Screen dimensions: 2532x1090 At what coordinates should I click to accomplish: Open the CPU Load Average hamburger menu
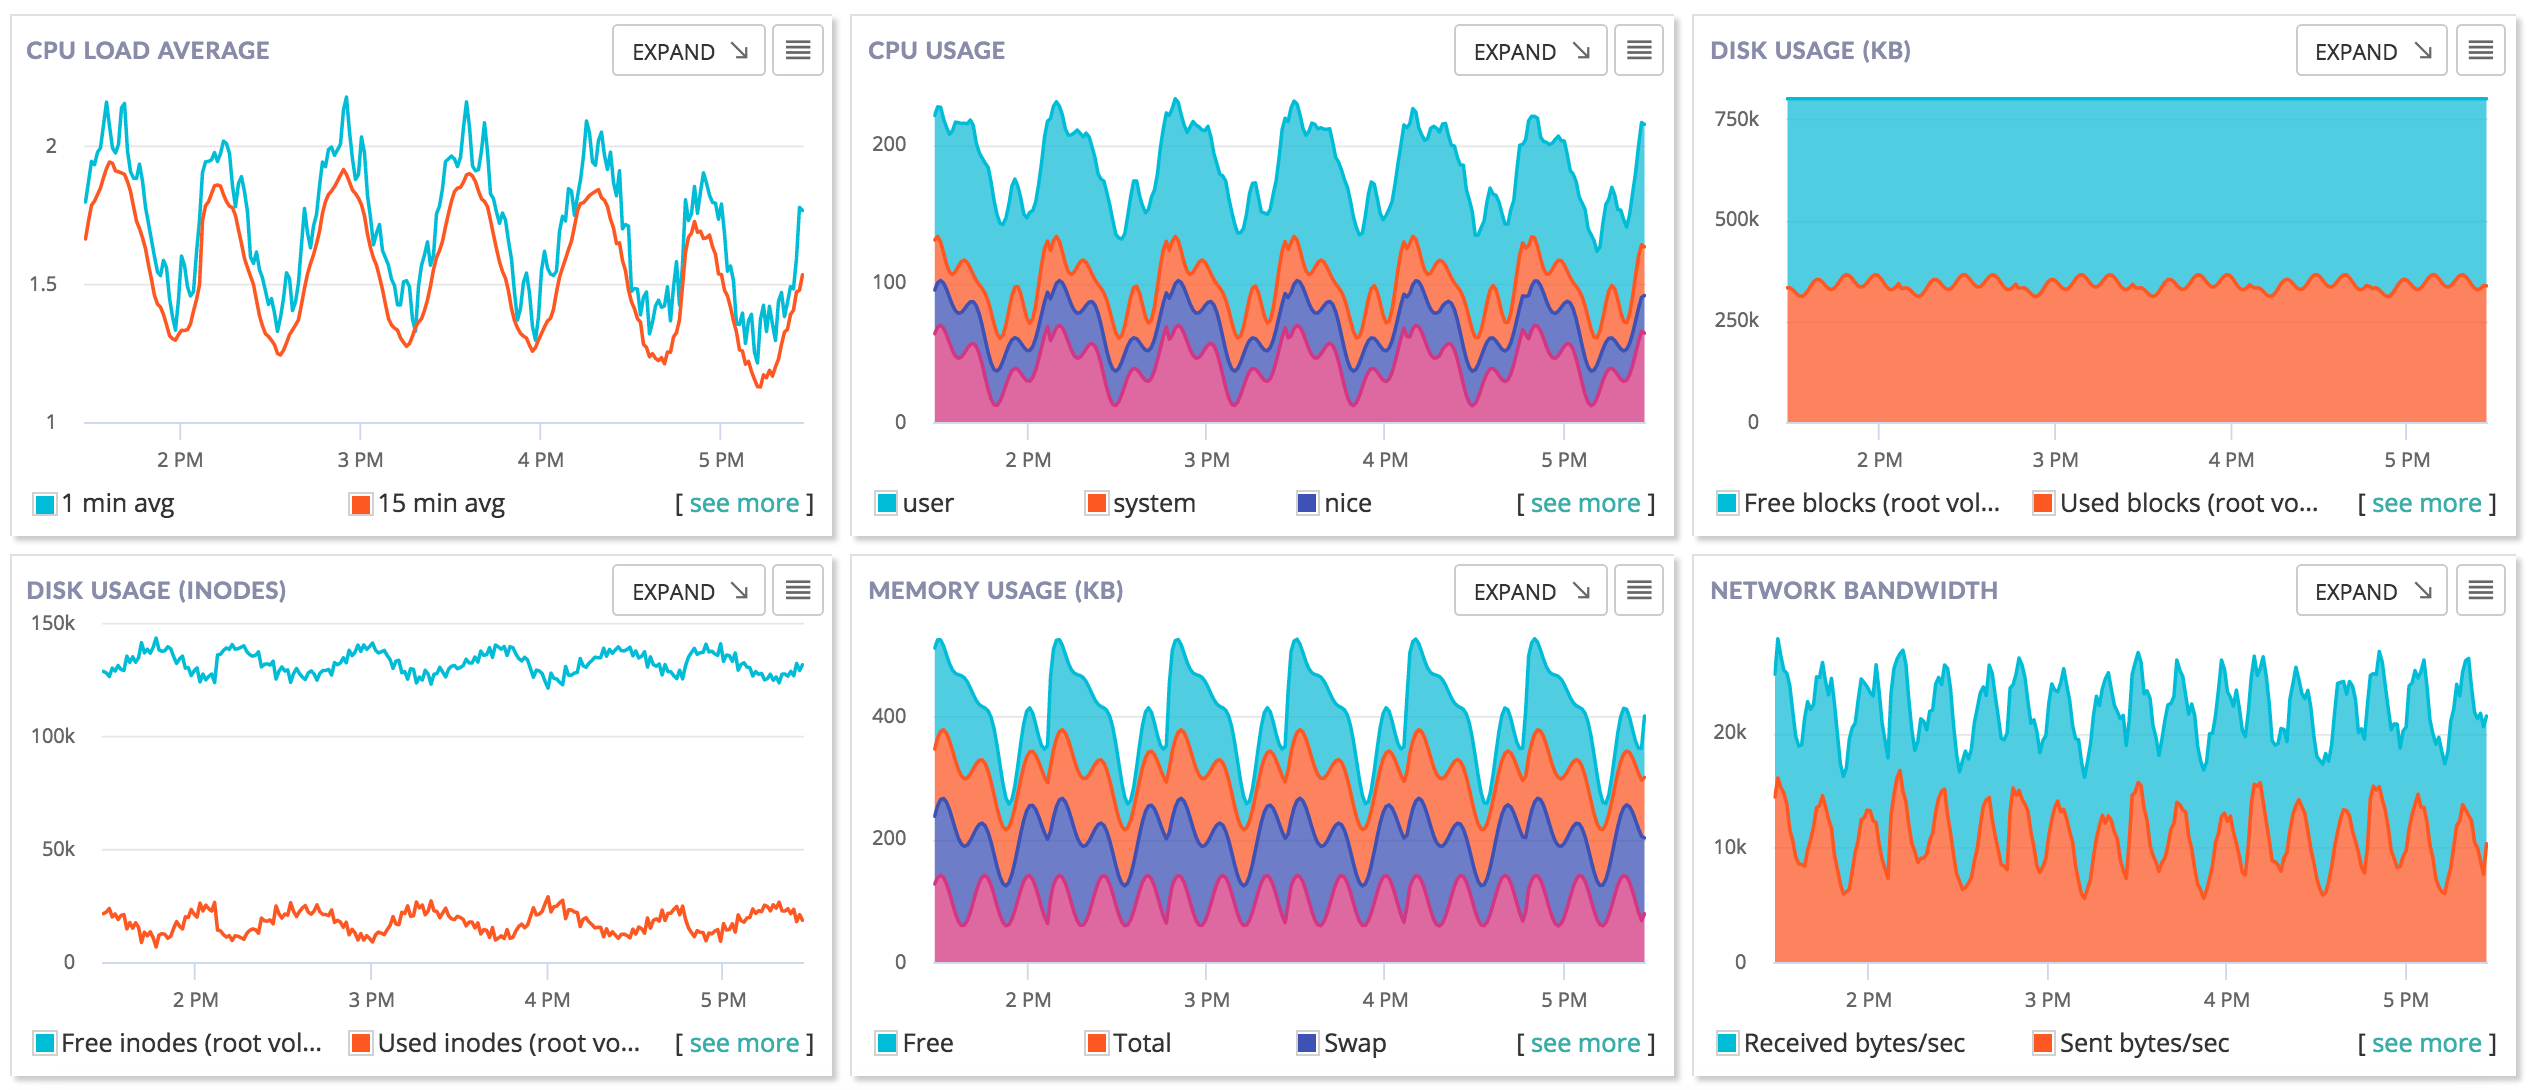(797, 51)
